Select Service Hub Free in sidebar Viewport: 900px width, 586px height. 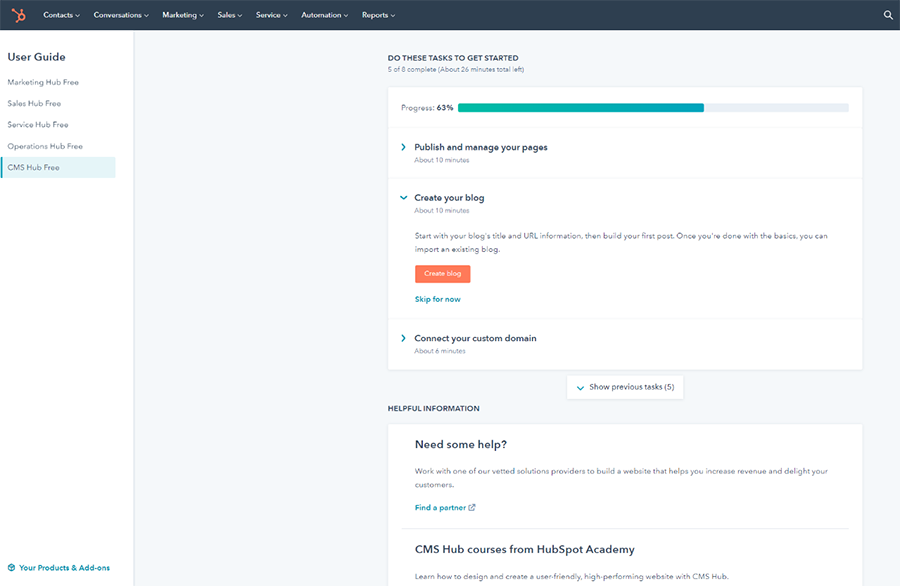(38, 125)
